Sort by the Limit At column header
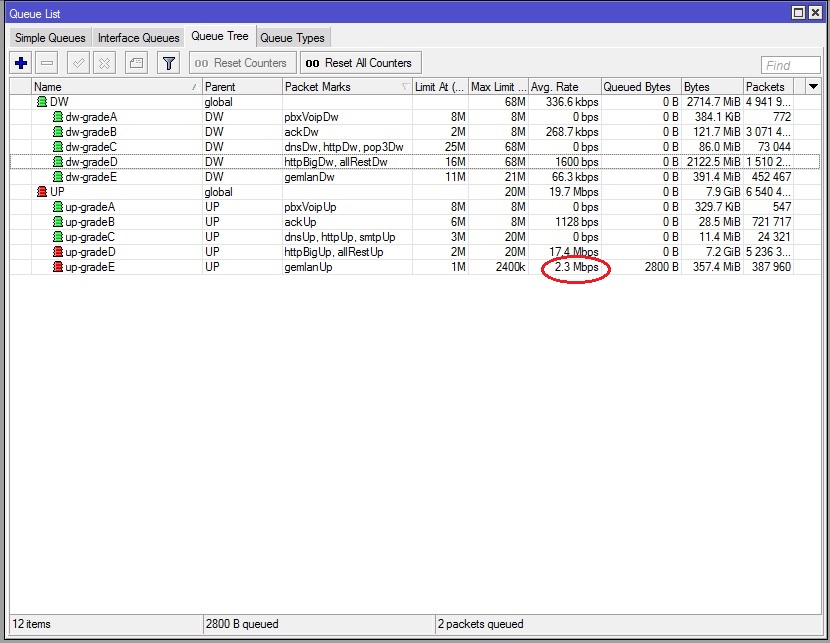 tap(440, 86)
